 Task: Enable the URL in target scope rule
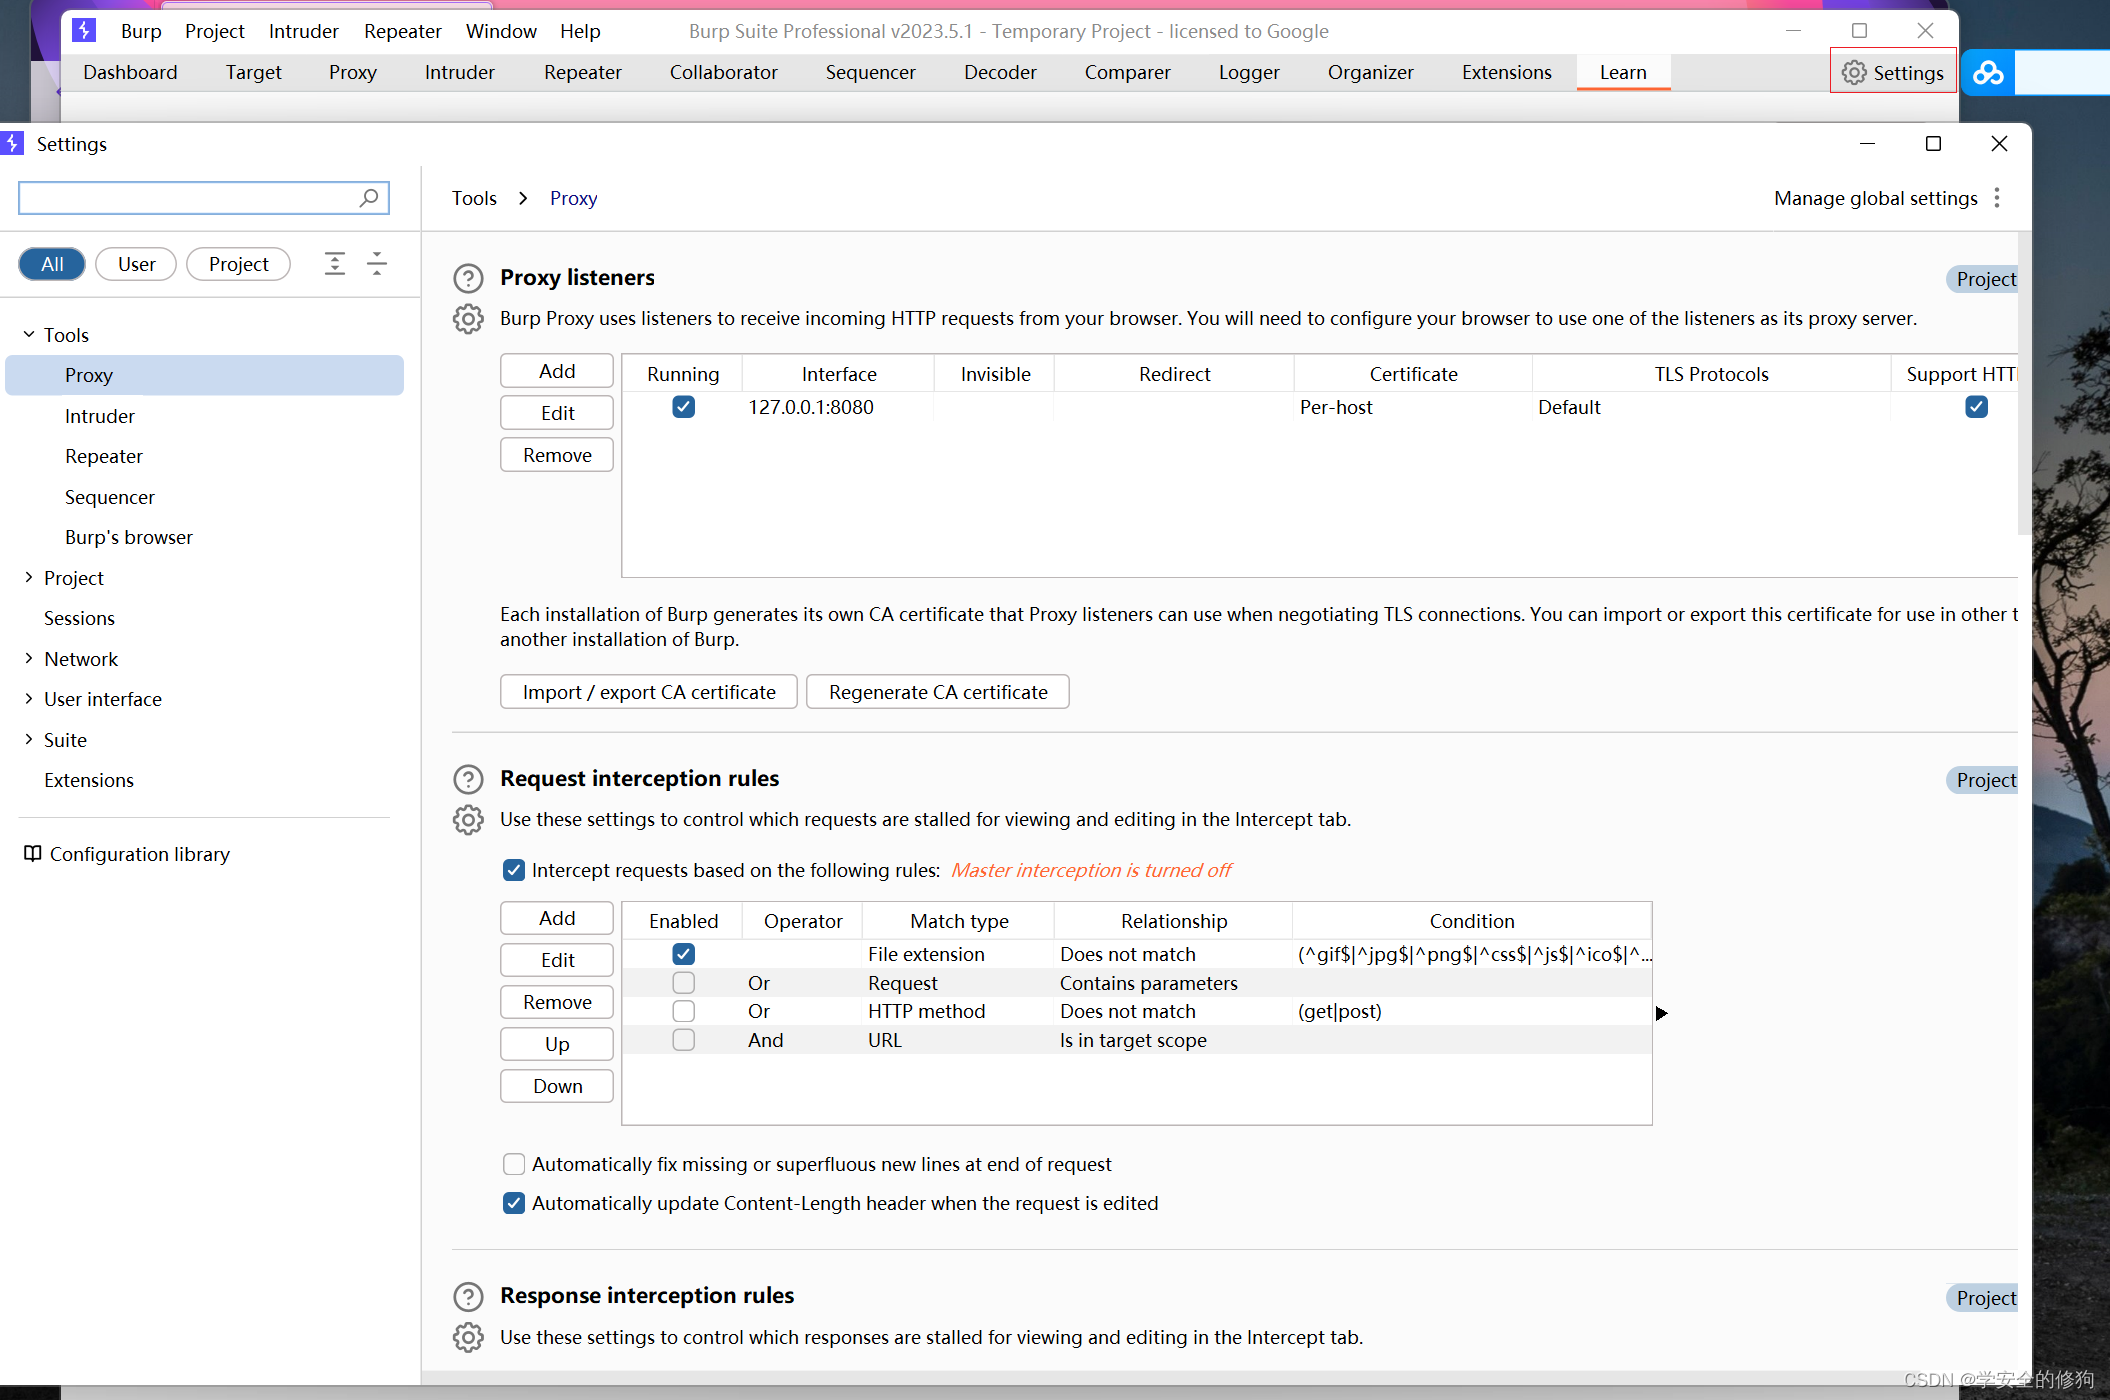[x=684, y=1040]
